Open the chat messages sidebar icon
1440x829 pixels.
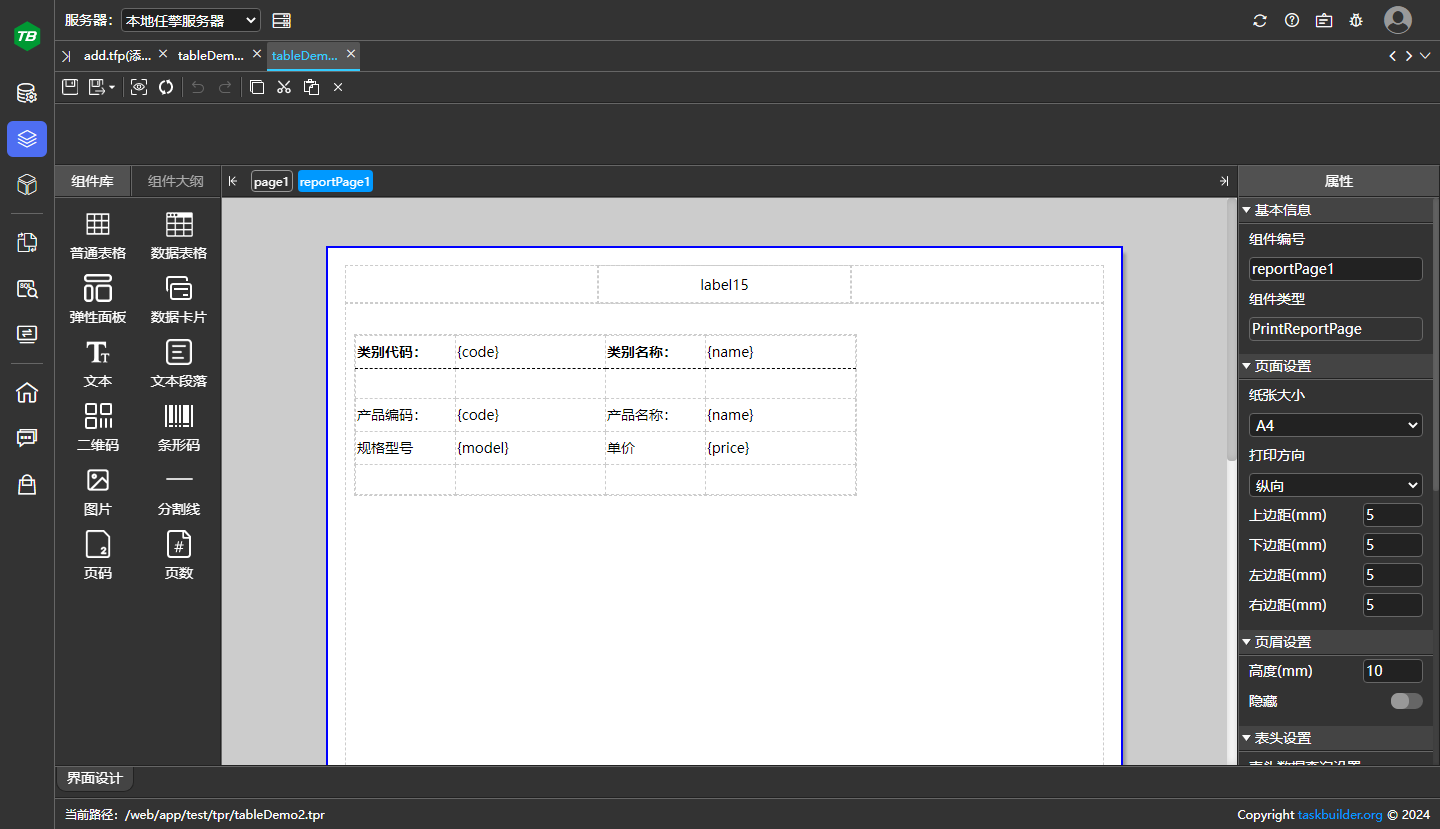click(x=27, y=438)
